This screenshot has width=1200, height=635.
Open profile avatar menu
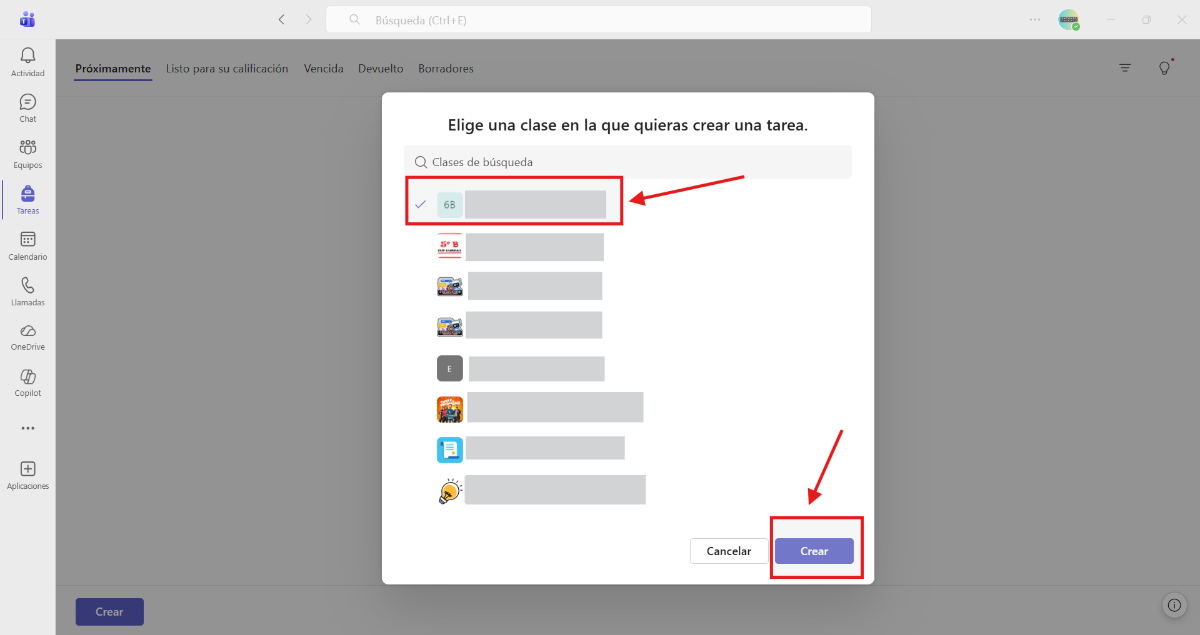click(x=1069, y=20)
